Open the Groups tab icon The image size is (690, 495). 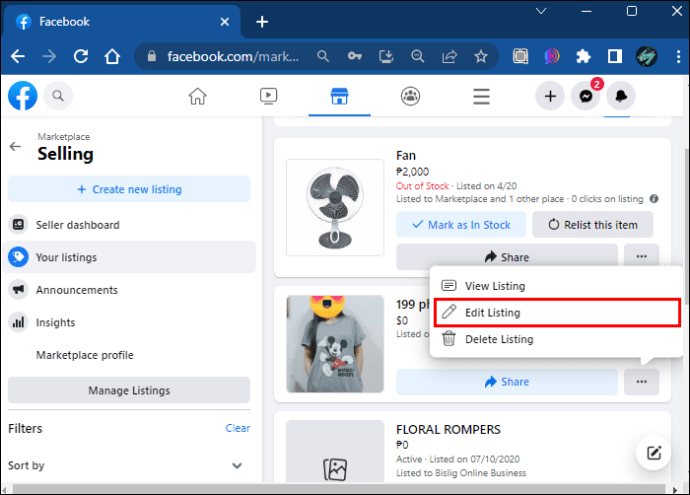(x=410, y=96)
